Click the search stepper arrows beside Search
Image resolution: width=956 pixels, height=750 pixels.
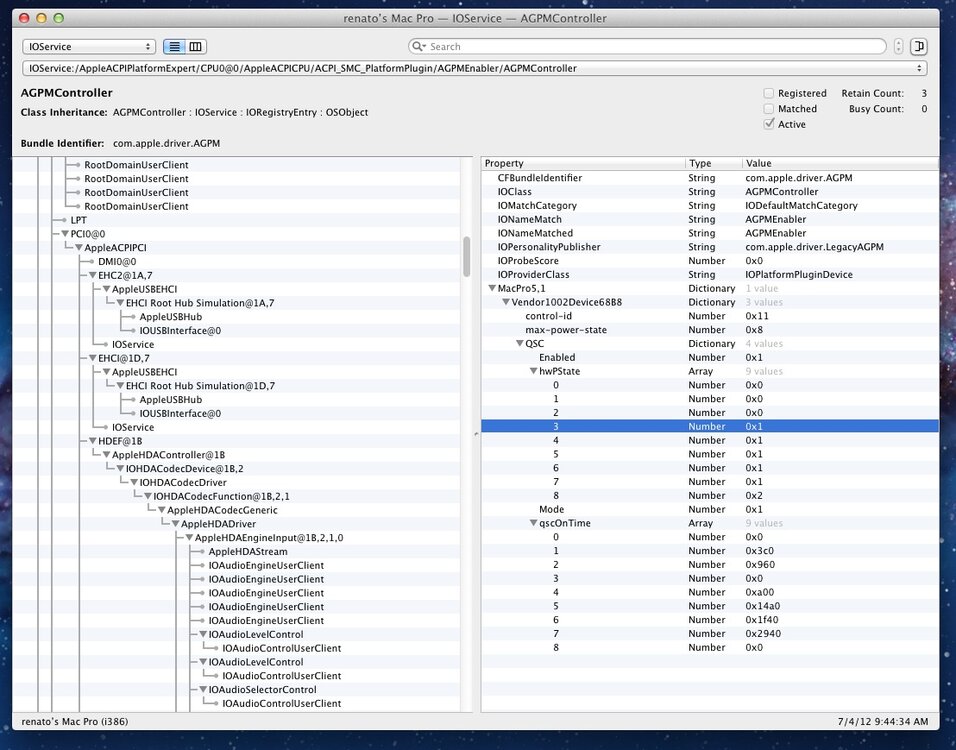click(x=898, y=47)
